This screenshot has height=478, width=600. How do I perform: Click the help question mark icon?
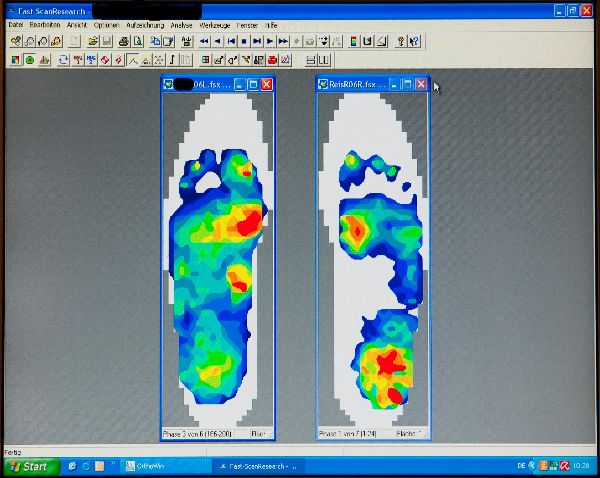click(400, 42)
